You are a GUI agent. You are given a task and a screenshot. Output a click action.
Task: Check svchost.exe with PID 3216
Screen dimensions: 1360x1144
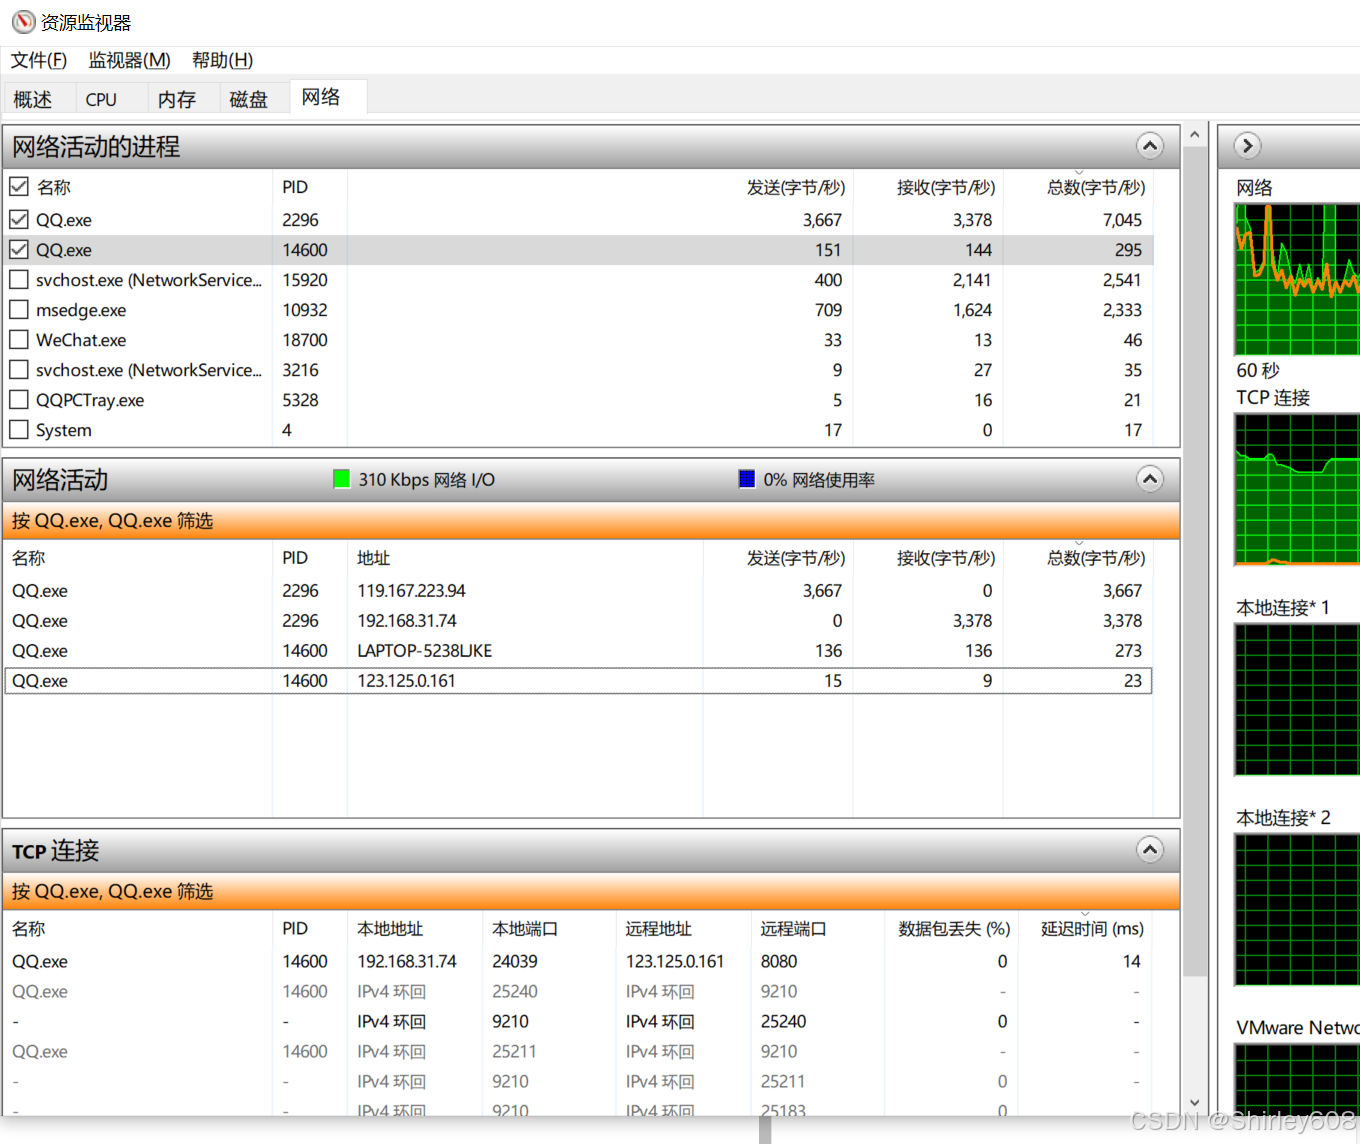click(19, 369)
